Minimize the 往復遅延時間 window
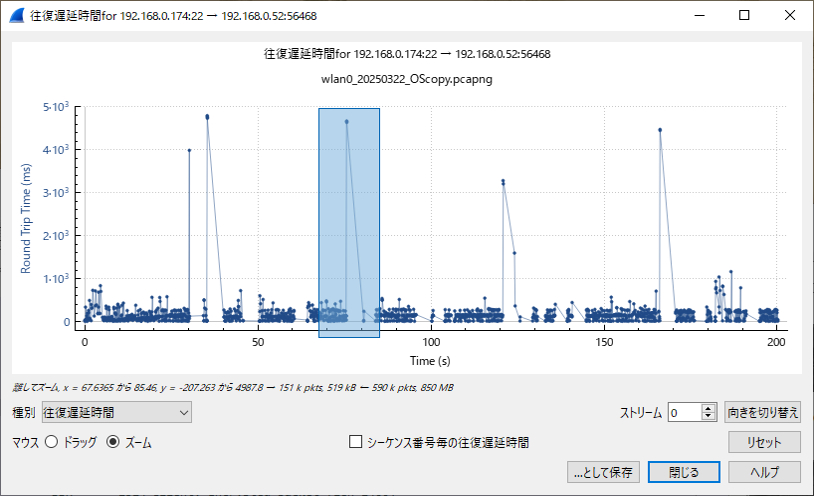 click(x=699, y=15)
